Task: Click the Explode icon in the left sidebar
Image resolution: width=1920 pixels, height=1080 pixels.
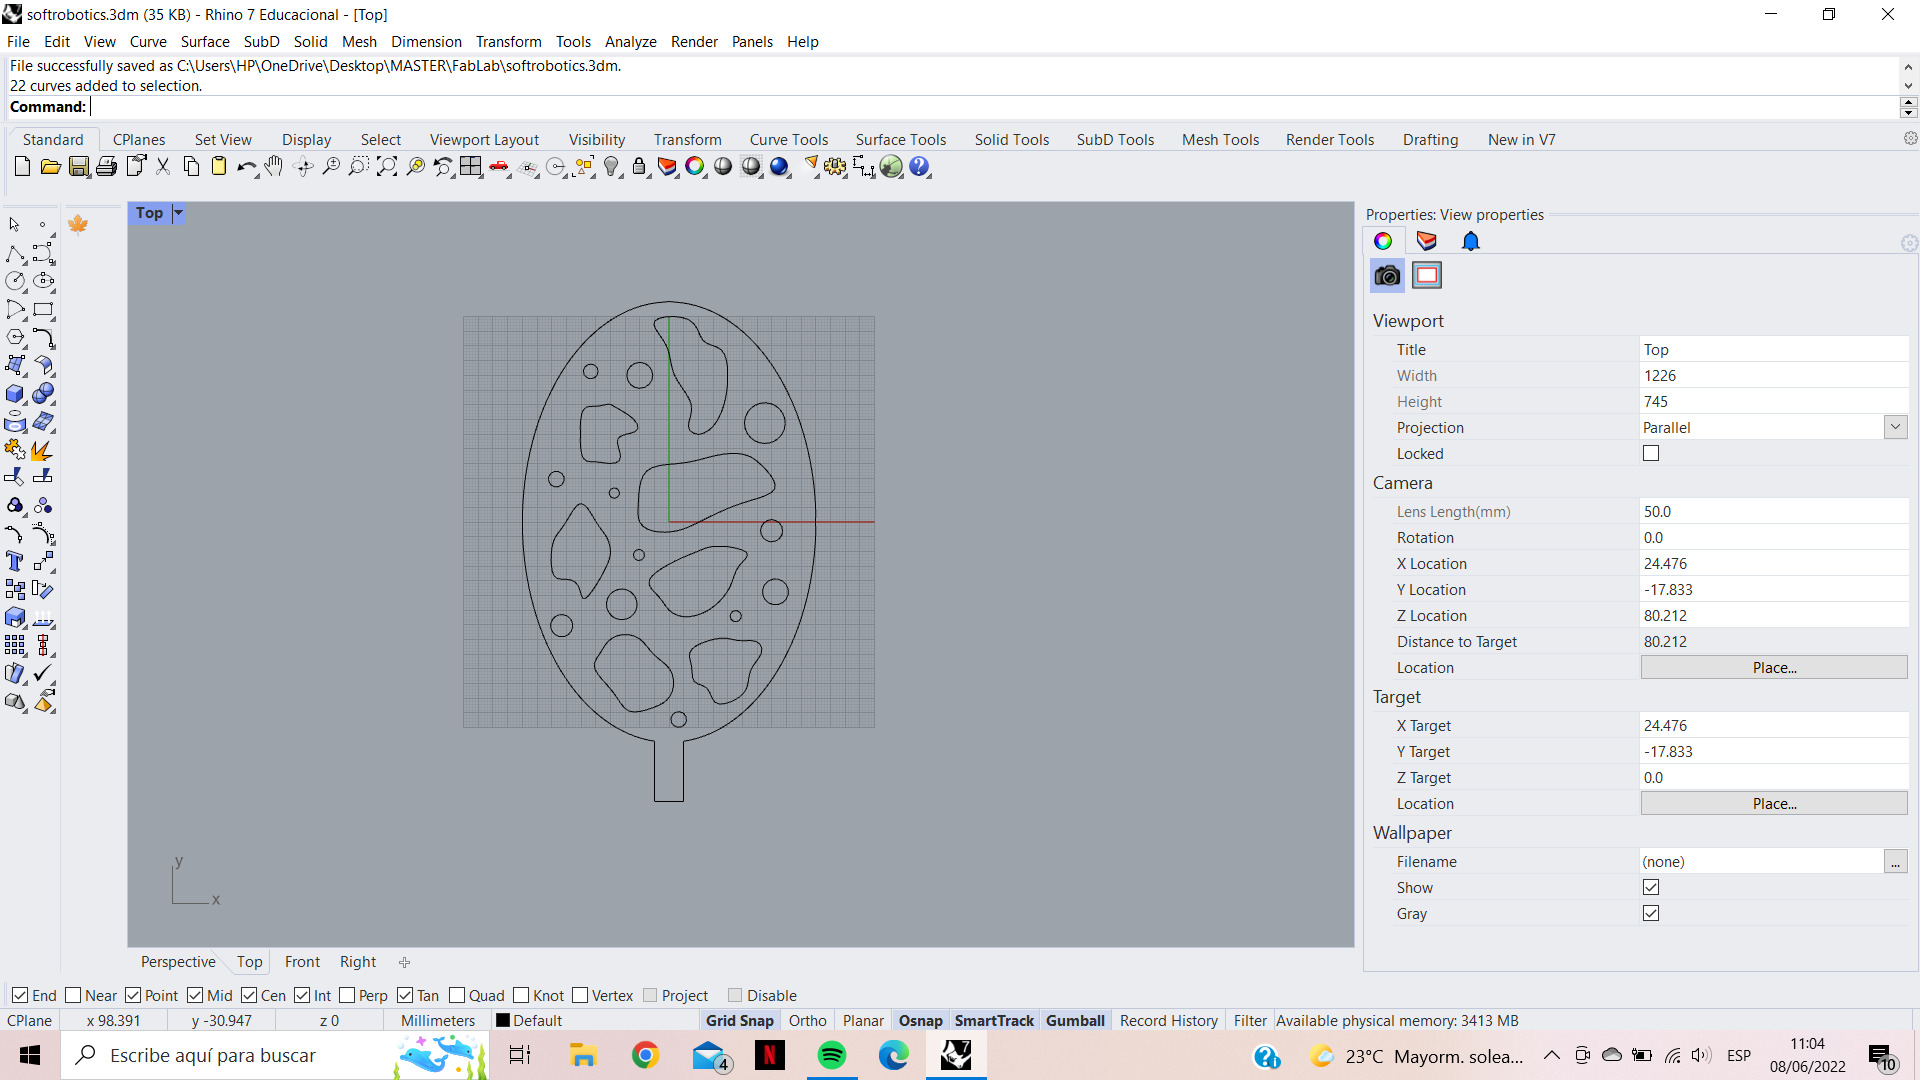Action: (x=43, y=450)
